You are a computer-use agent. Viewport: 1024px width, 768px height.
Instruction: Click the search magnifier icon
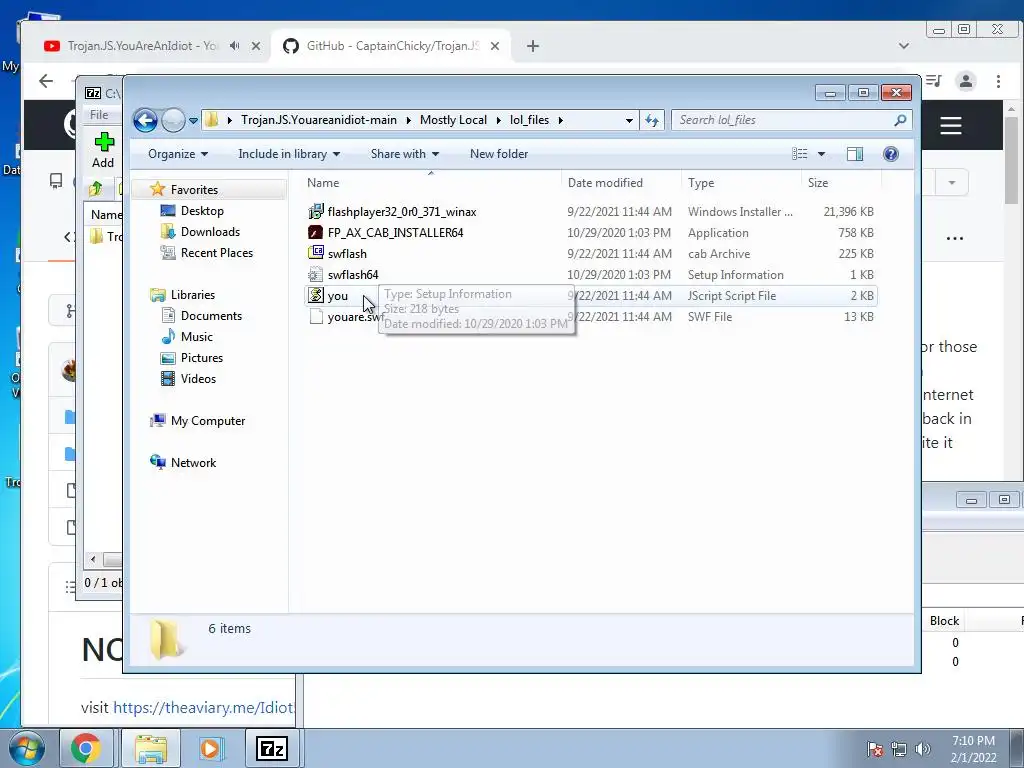(900, 120)
